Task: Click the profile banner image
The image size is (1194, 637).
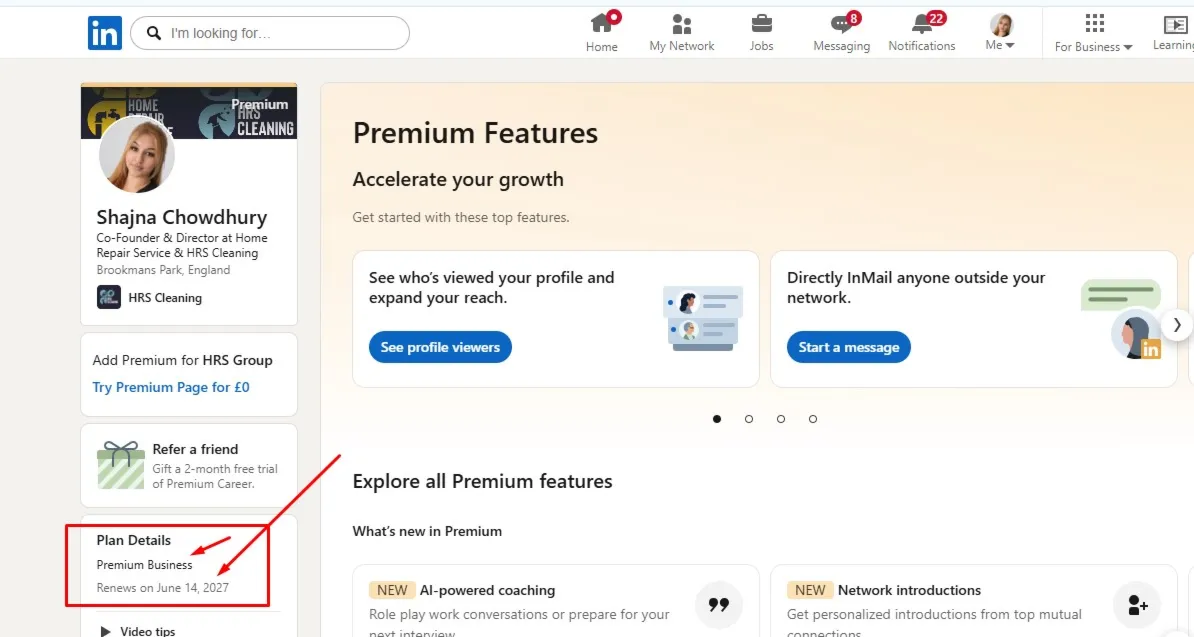Action: tap(189, 112)
